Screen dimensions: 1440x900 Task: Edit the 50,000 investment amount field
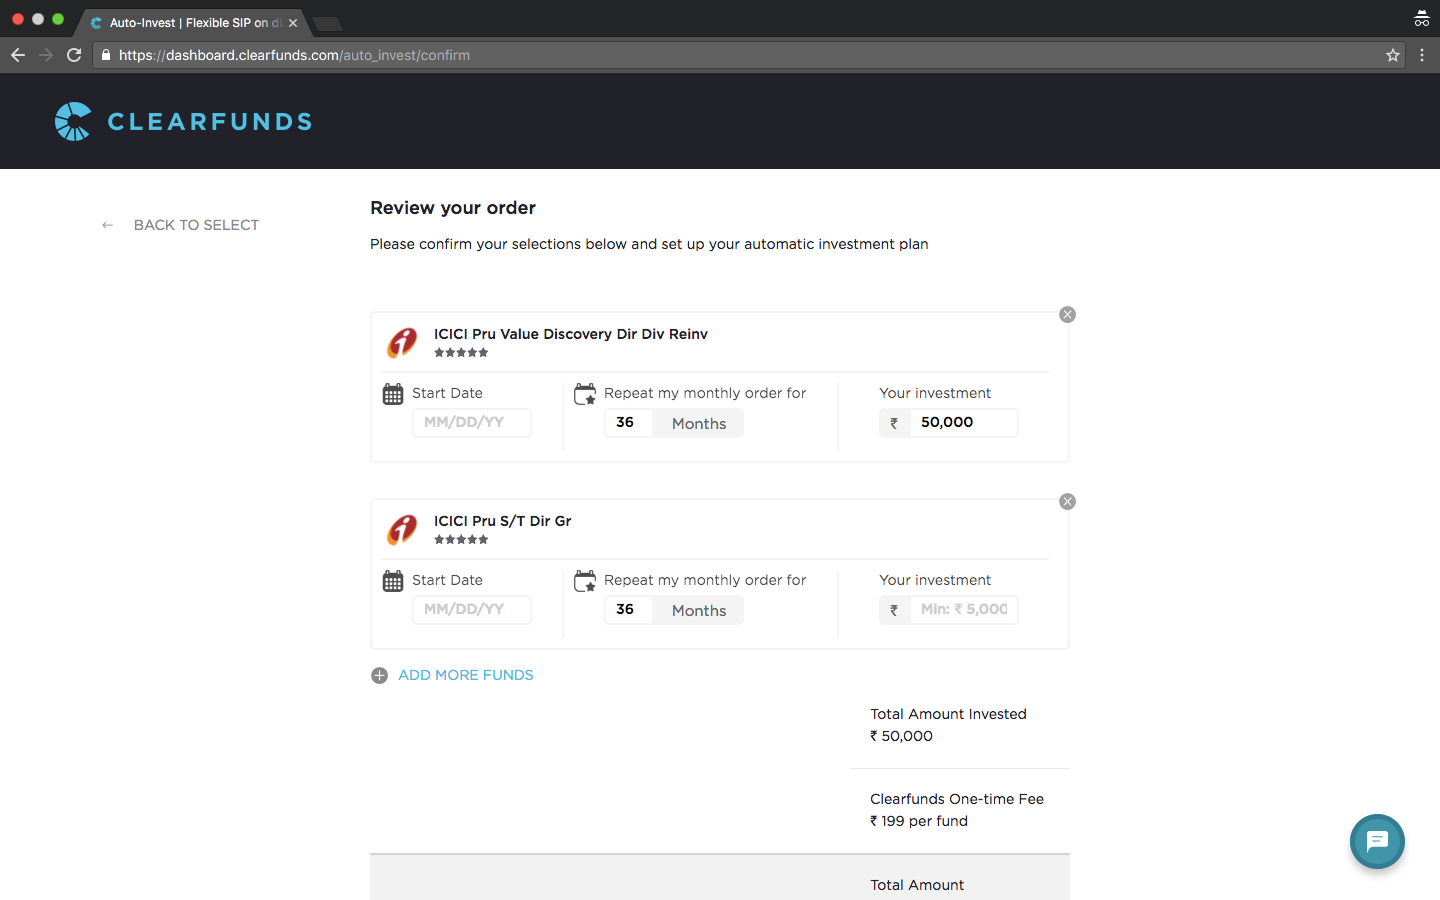963,423
